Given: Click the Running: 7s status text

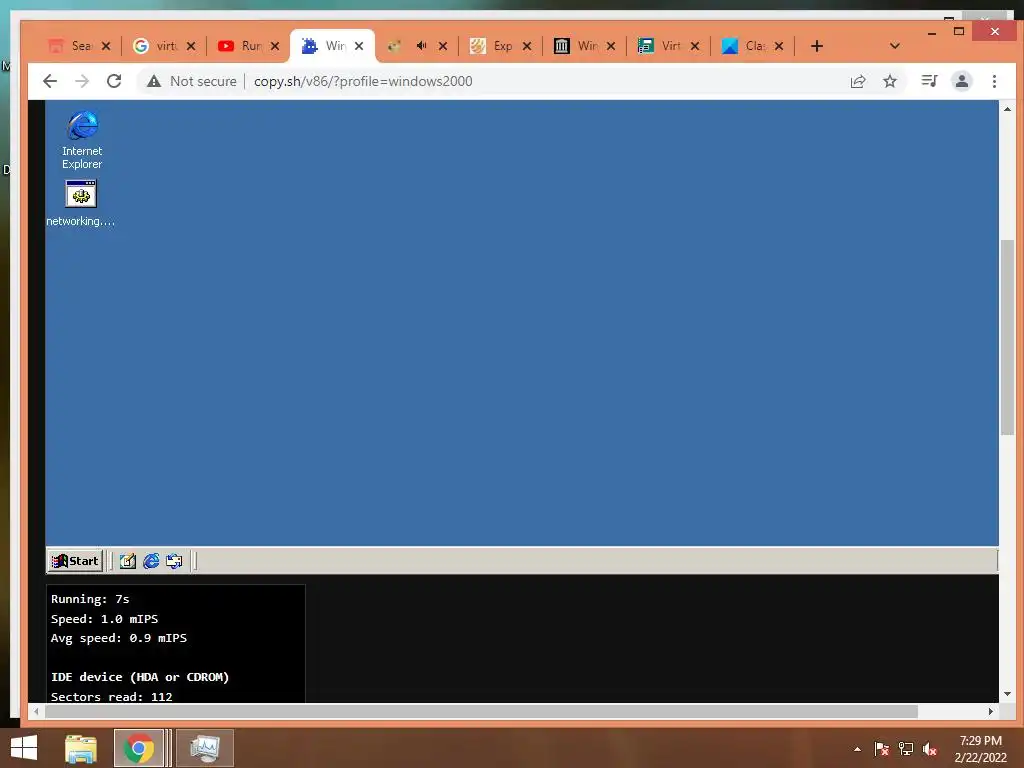Looking at the screenshot, I should pyautogui.click(x=90, y=599).
